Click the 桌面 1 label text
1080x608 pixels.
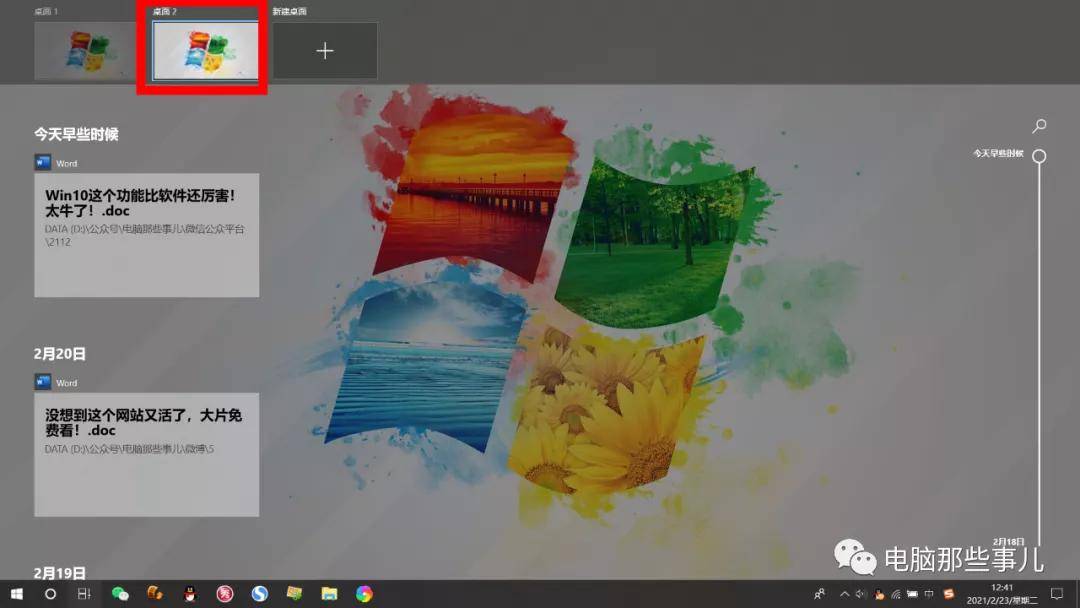tap(47, 12)
